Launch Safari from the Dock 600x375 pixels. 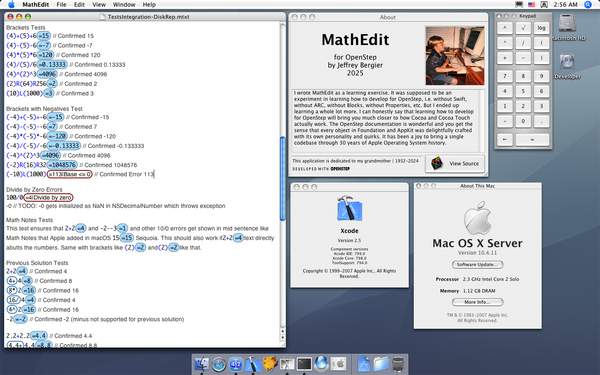(x=219, y=364)
